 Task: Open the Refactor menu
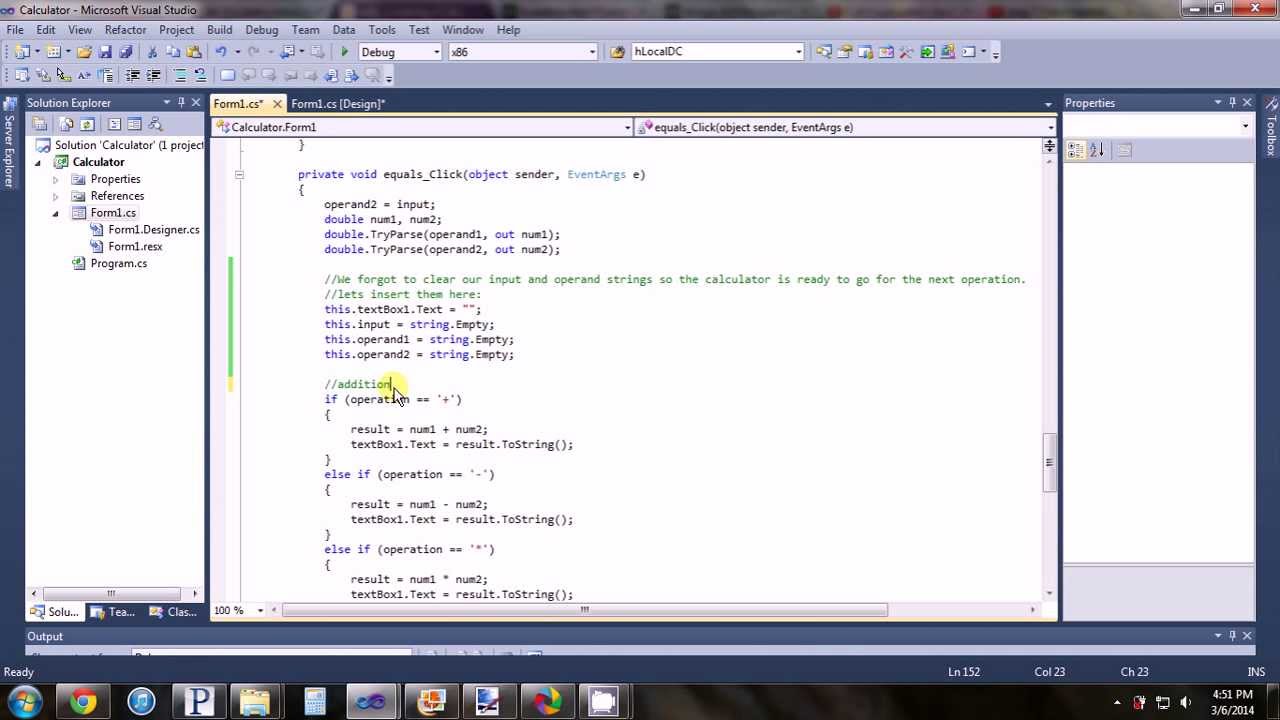tap(125, 30)
